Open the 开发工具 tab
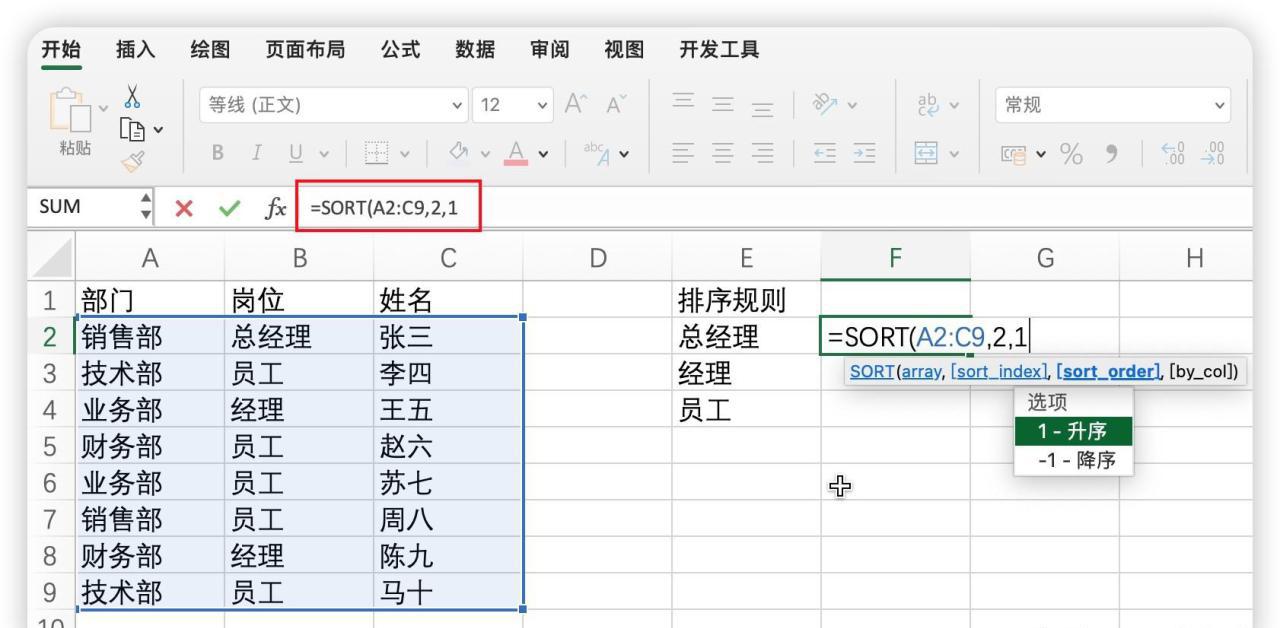Viewport: 1280px width, 628px height. (719, 48)
